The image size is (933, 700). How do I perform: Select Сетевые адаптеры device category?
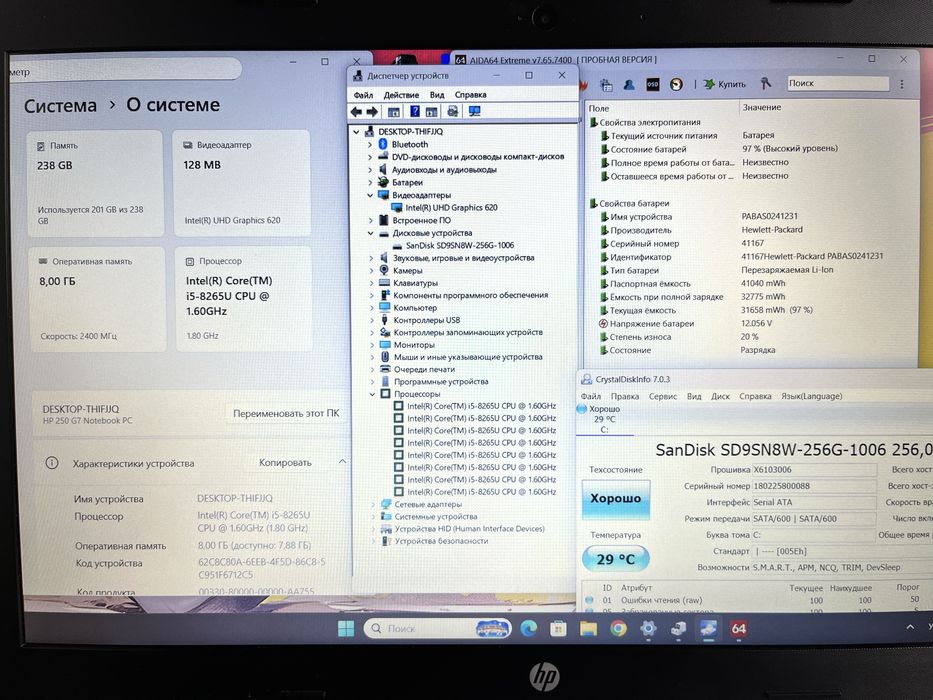coord(428,504)
